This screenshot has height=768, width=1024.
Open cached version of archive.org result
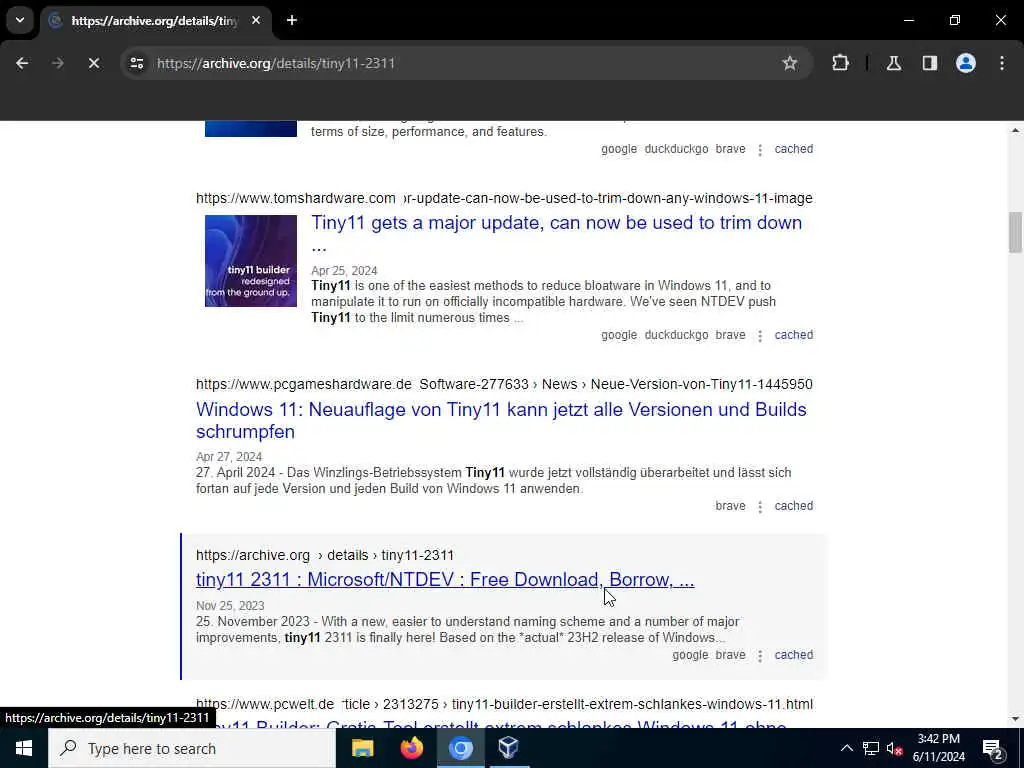[793, 655]
